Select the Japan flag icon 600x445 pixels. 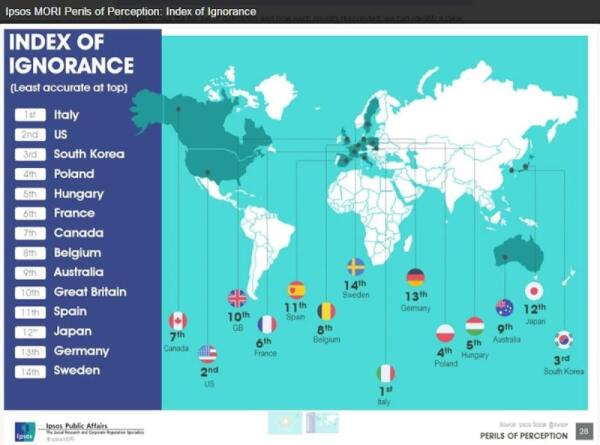[534, 291]
